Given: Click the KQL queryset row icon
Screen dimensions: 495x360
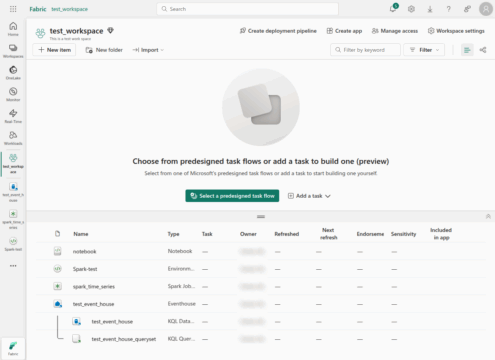Looking at the screenshot, I should tap(76, 339).
